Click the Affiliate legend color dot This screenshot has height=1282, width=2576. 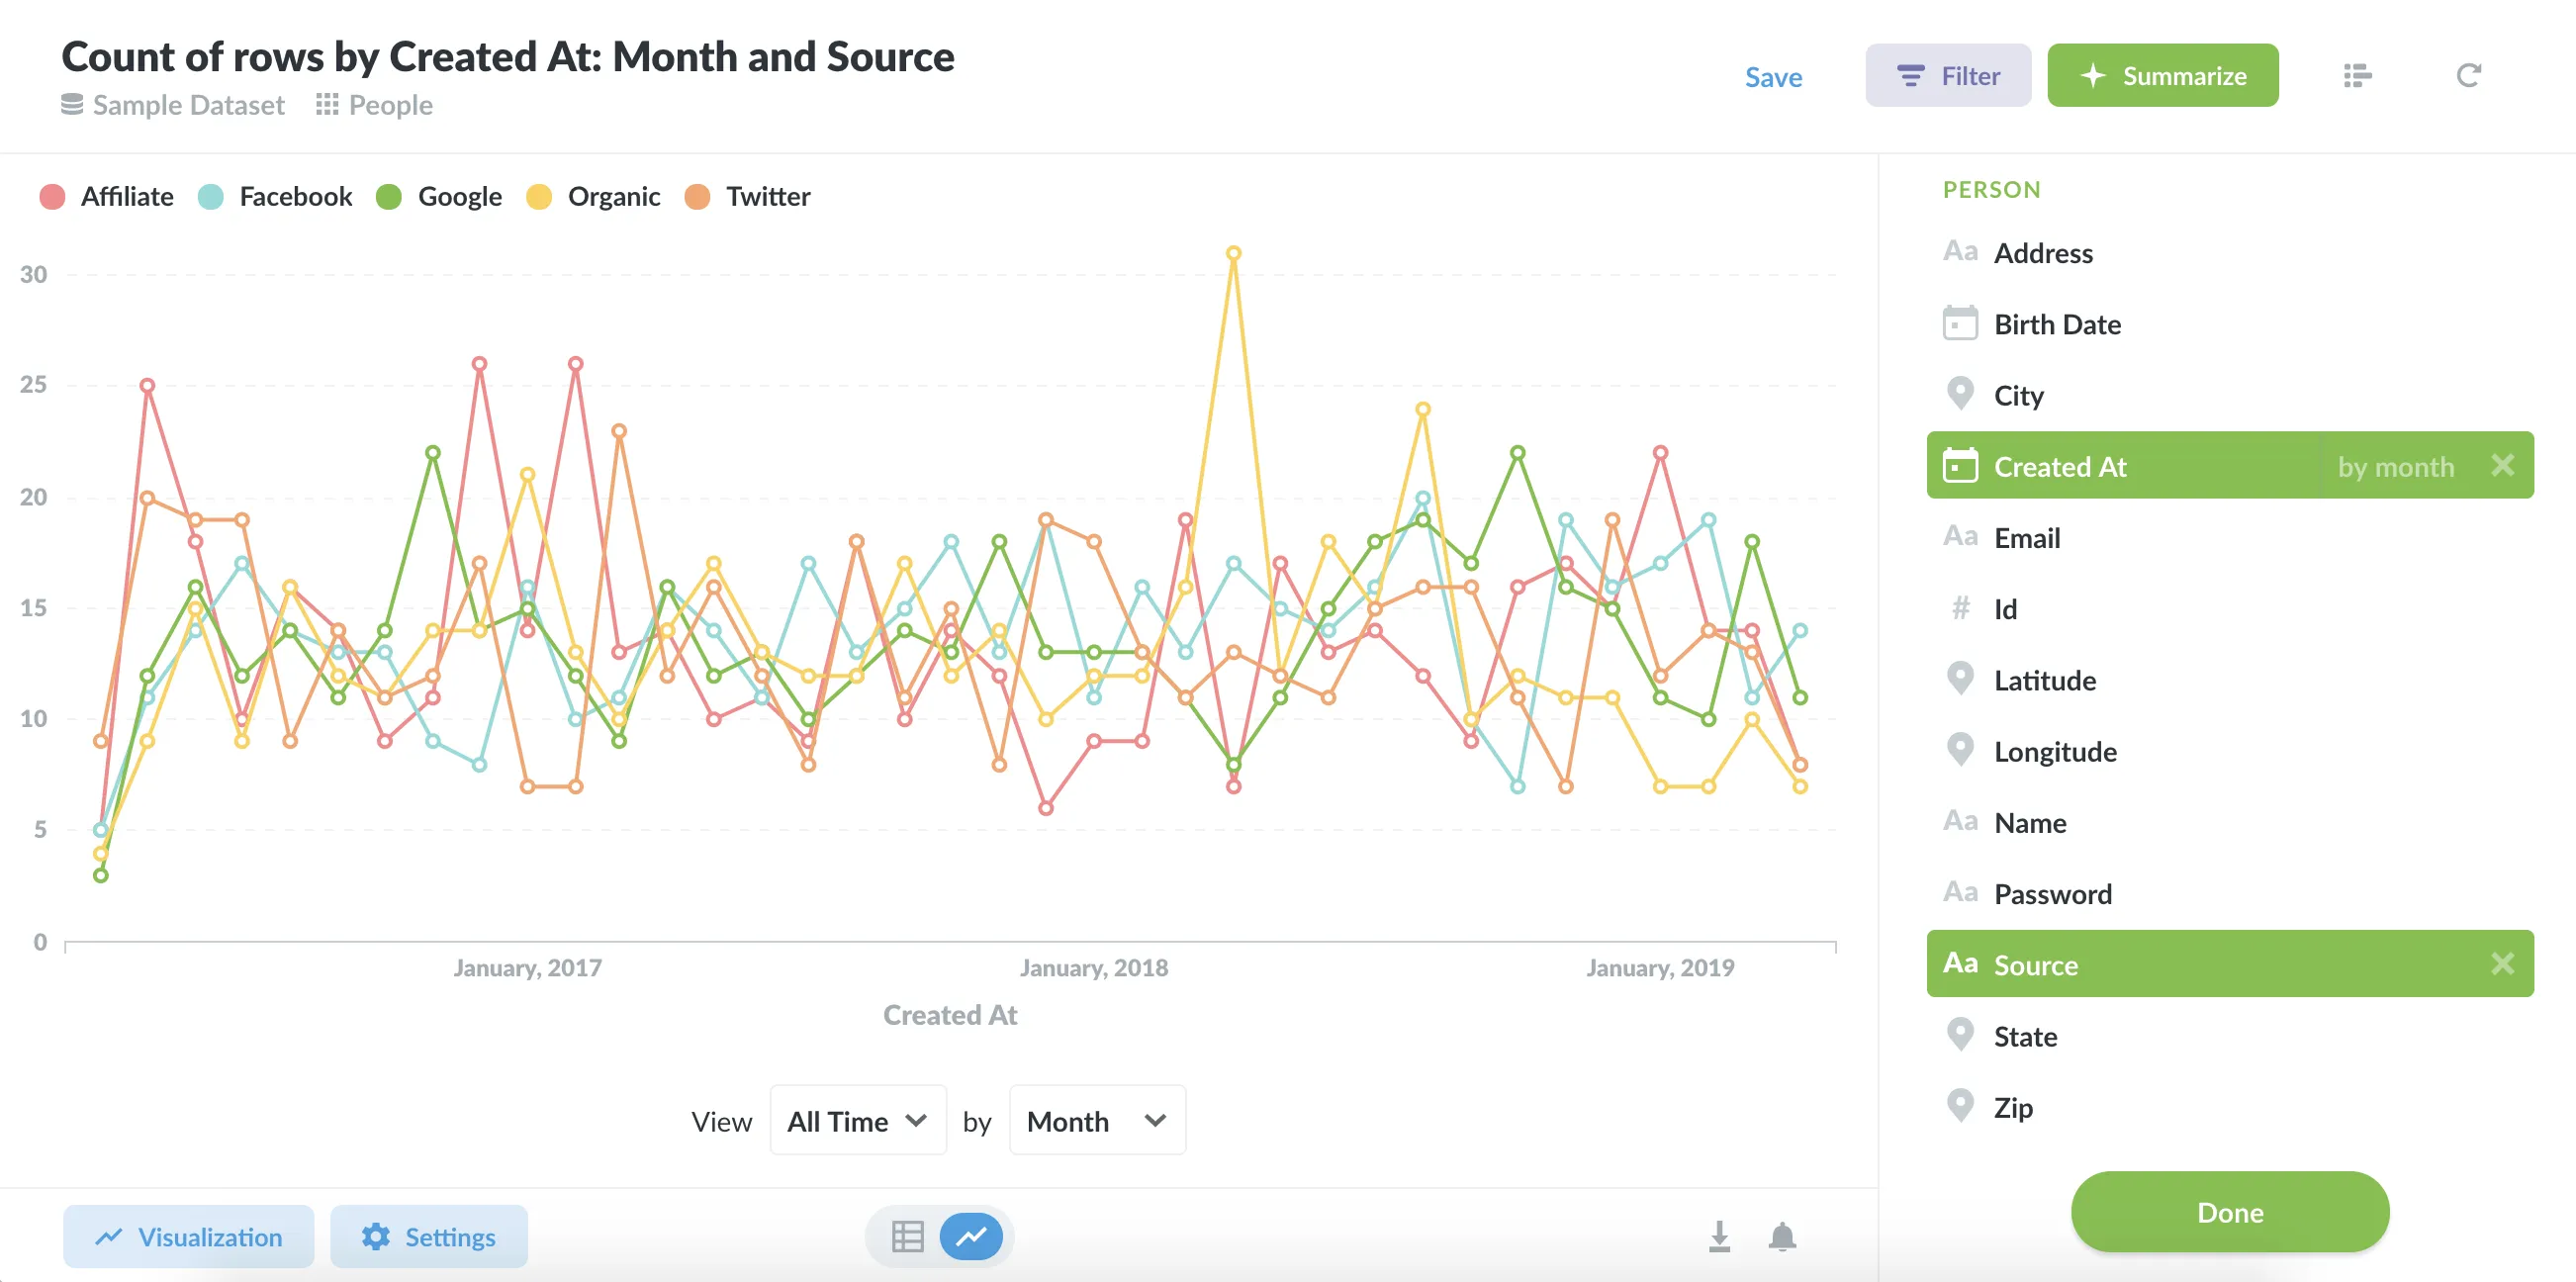[x=53, y=197]
